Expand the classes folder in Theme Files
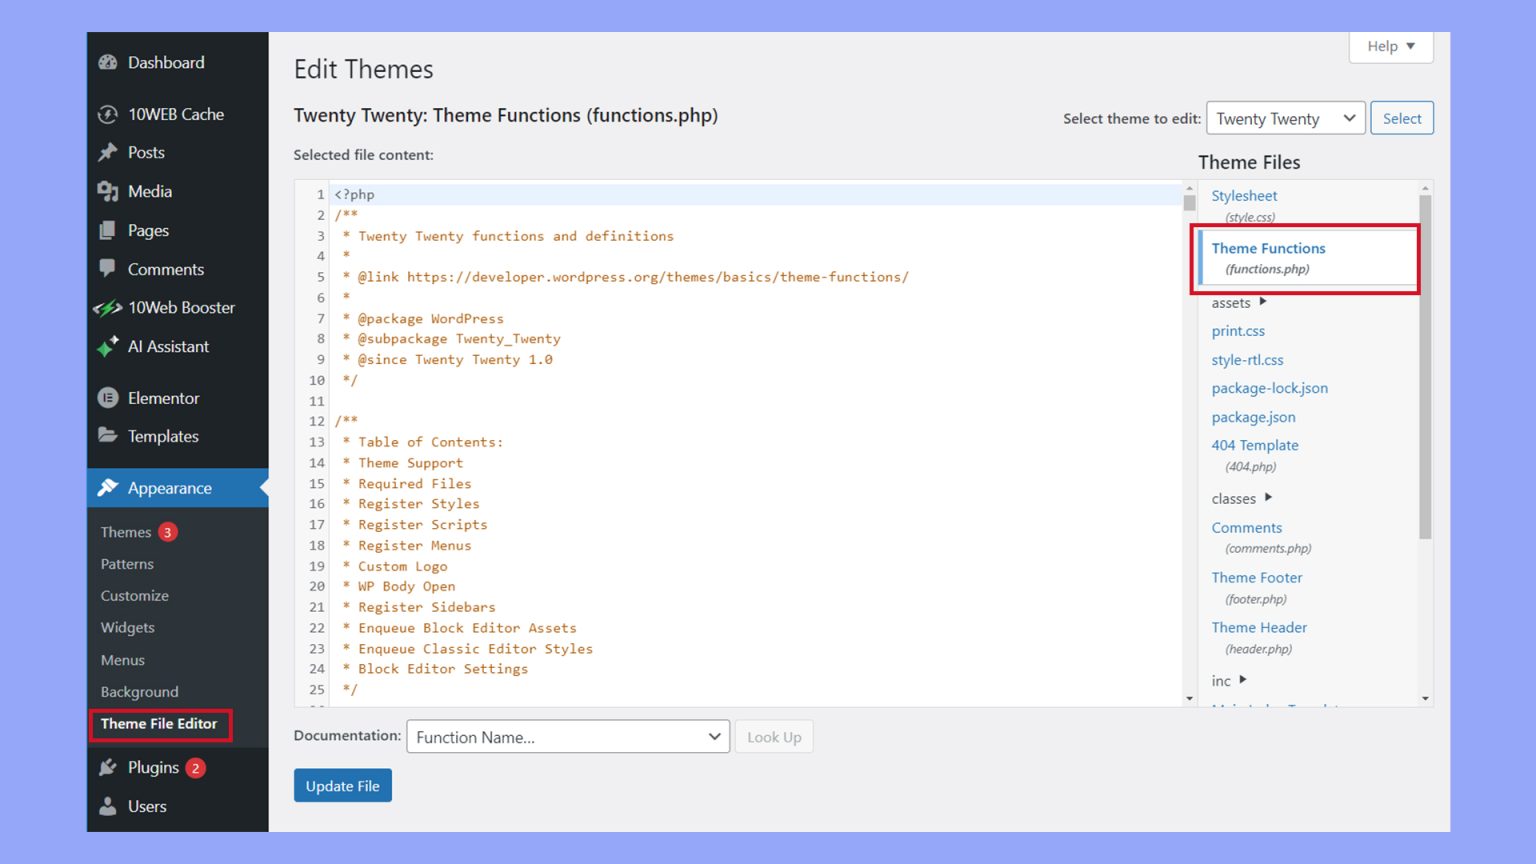The image size is (1536, 864). click(1240, 498)
